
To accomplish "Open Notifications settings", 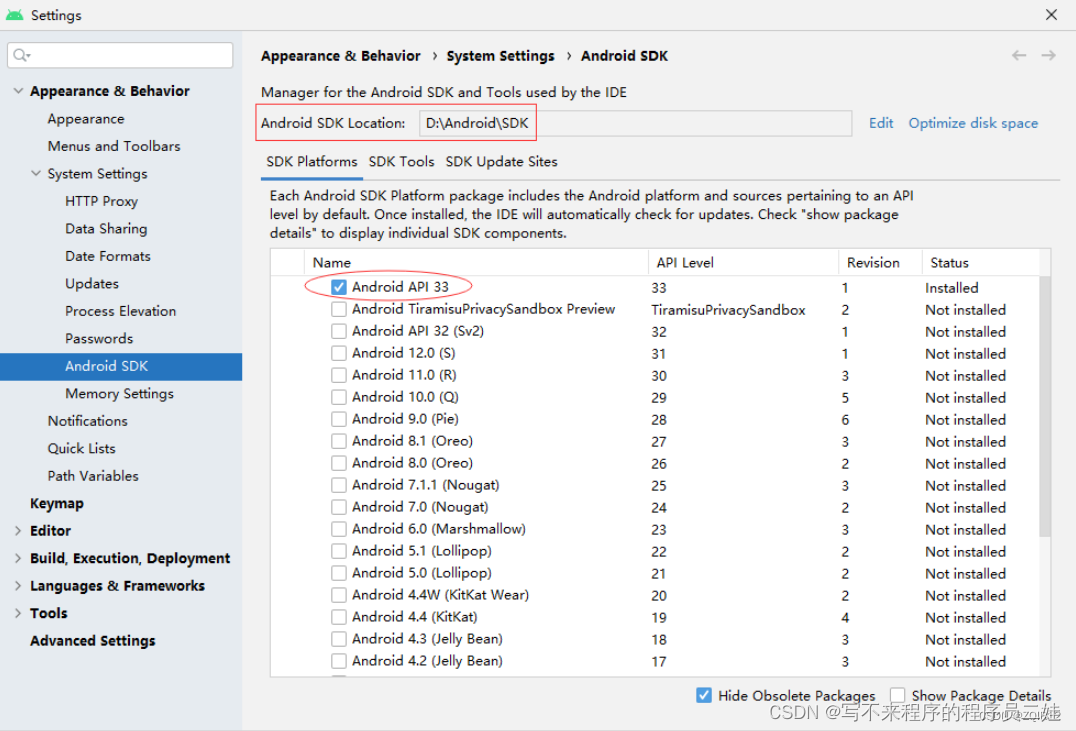I will (87, 421).
